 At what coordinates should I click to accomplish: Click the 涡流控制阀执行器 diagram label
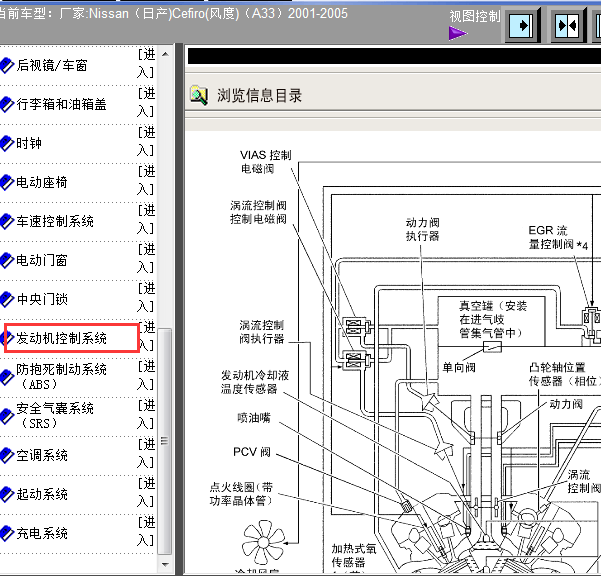pyautogui.click(x=261, y=332)
